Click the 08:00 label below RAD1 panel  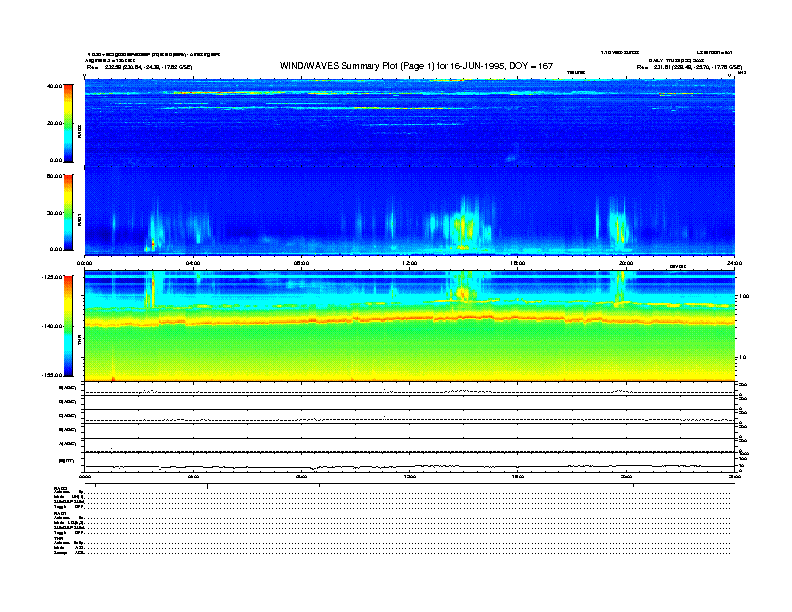point(301,263)
